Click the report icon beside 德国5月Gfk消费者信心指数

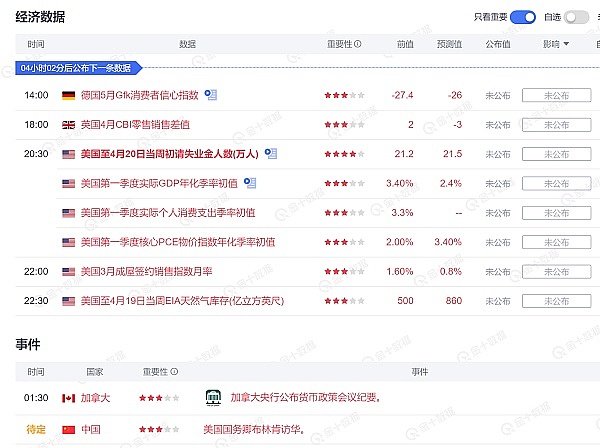(x=210, y=94)
